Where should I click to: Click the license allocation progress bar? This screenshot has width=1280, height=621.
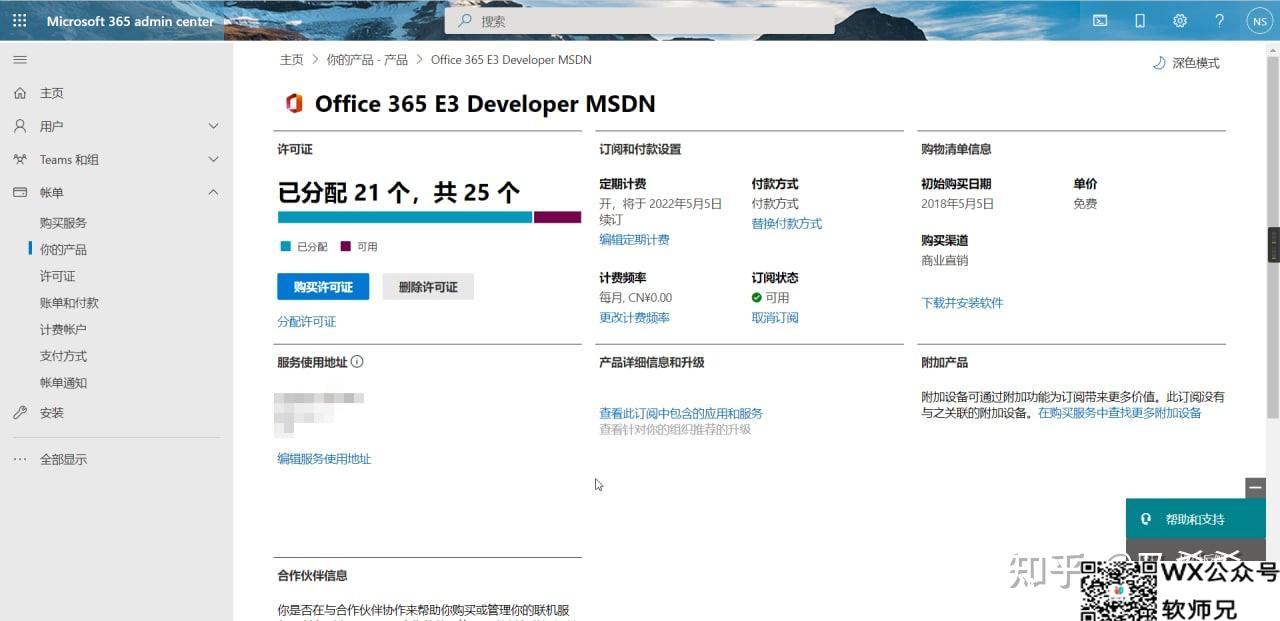coord(429,217)
